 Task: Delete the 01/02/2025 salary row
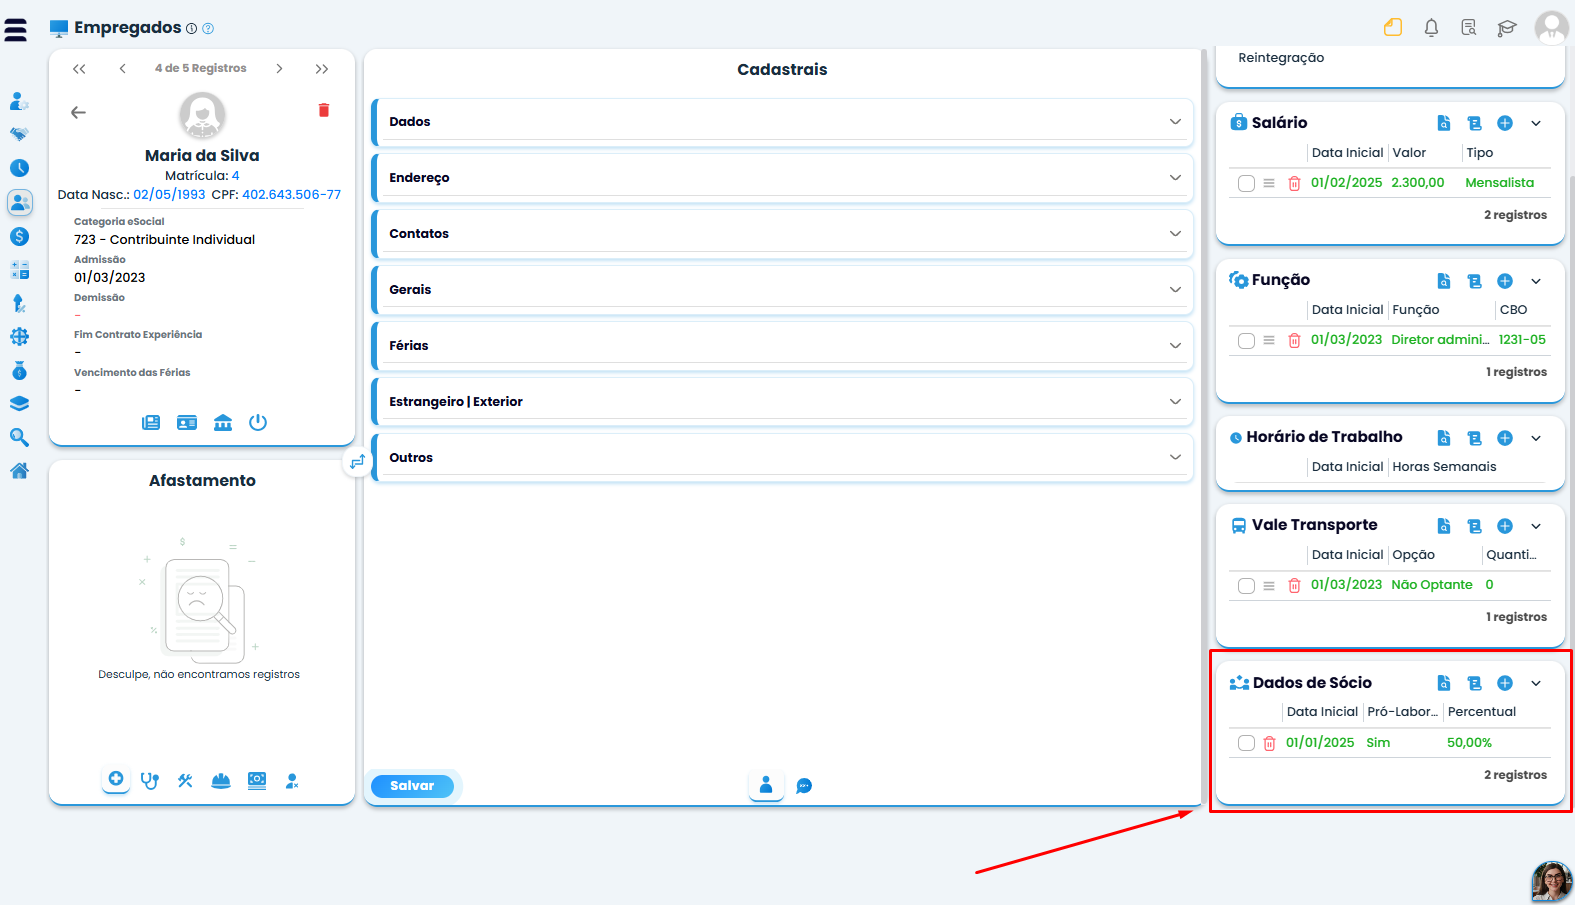coord(1294,183)
